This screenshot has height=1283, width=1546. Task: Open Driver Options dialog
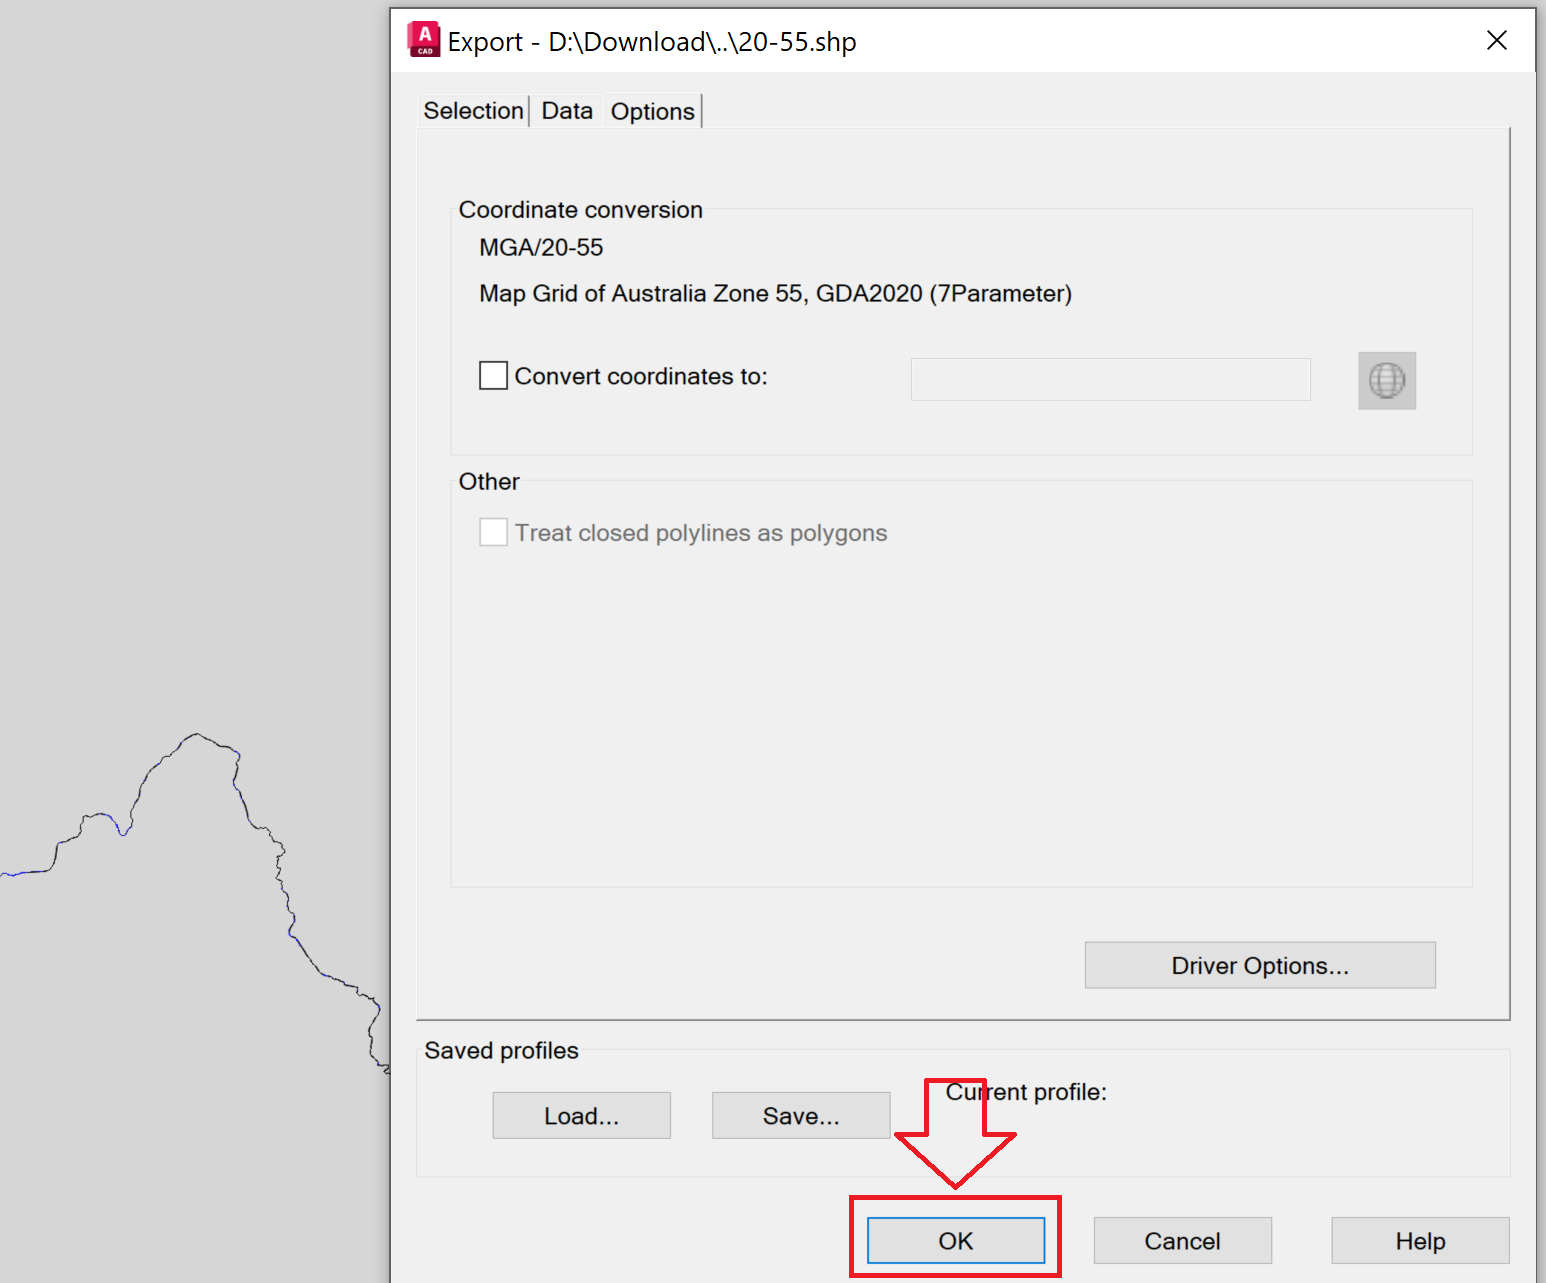(x=1260, y=965)
